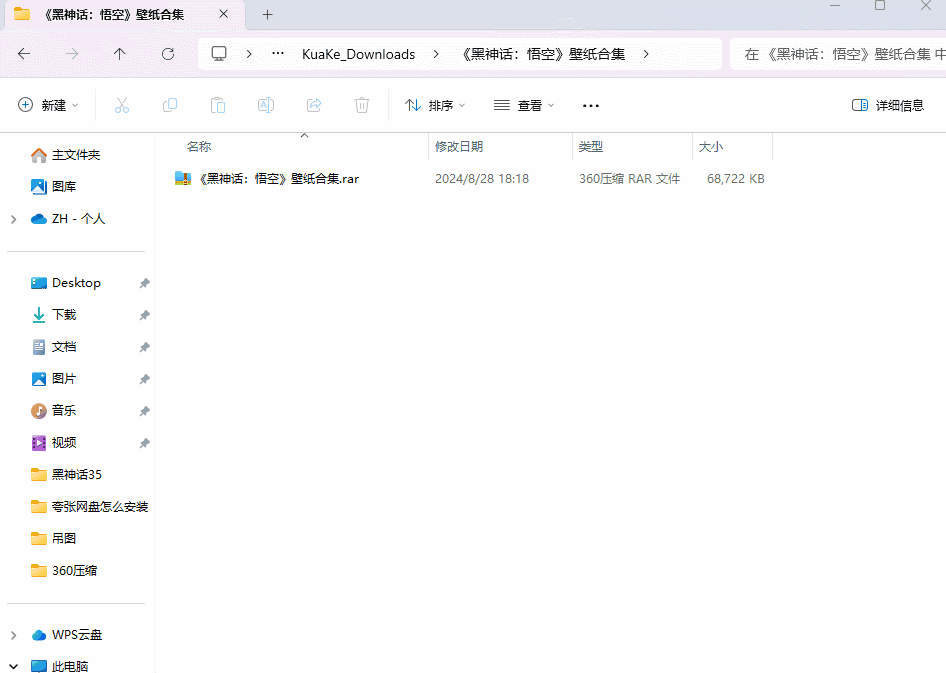This screenshot has height=673, width=946.
Task: Open the 360压缩 folder in the sidebar
Action: pos(63,570)
